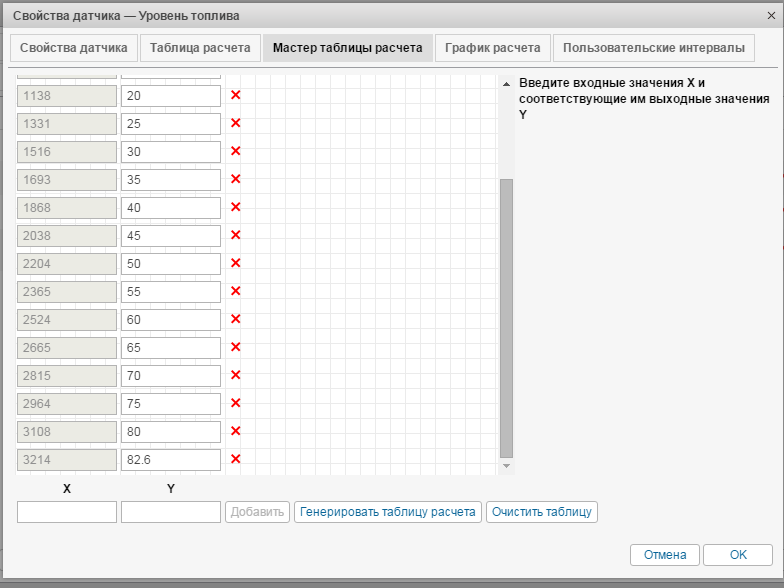This screenshot has height=588, width=784.
Task: Delete the row with X value 2524
Action: click(x=236, y=319)
